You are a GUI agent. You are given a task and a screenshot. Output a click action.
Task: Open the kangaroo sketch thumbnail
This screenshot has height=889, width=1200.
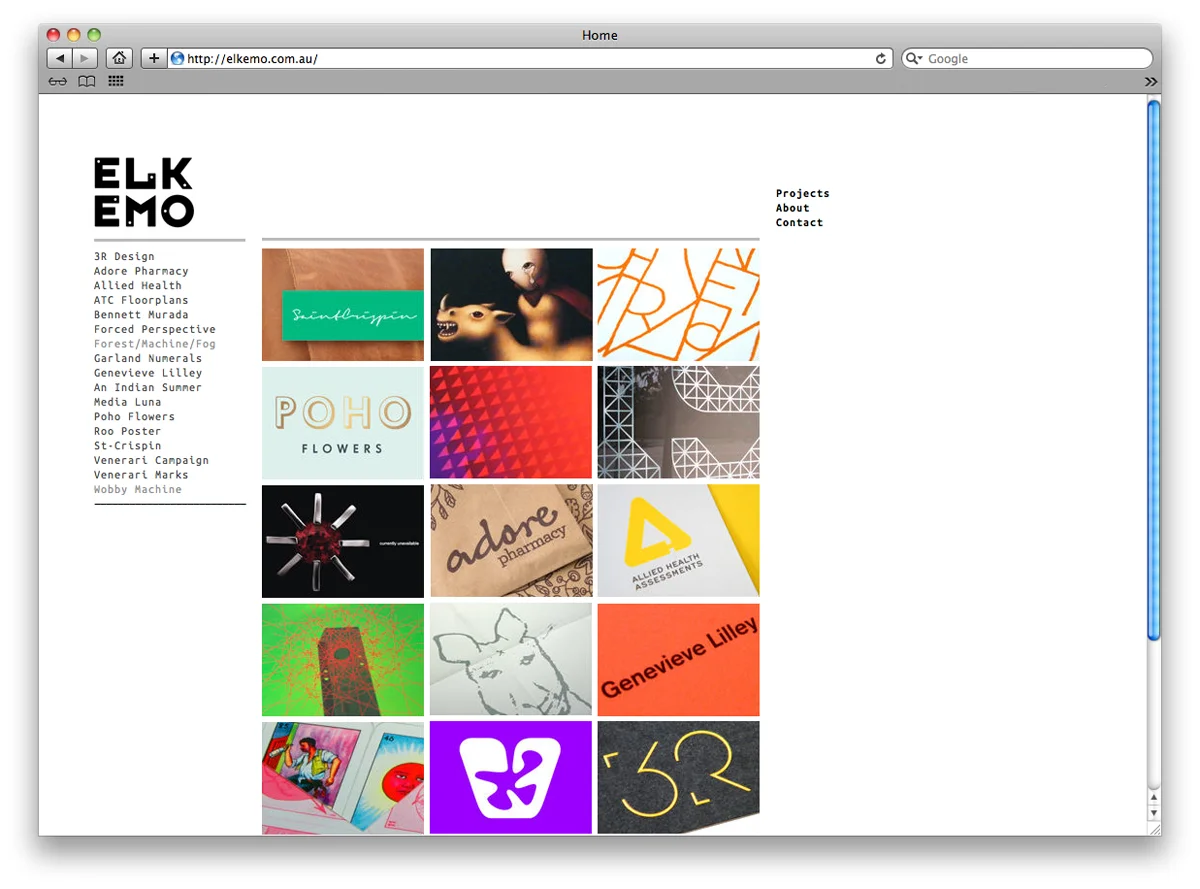[511, 659]
